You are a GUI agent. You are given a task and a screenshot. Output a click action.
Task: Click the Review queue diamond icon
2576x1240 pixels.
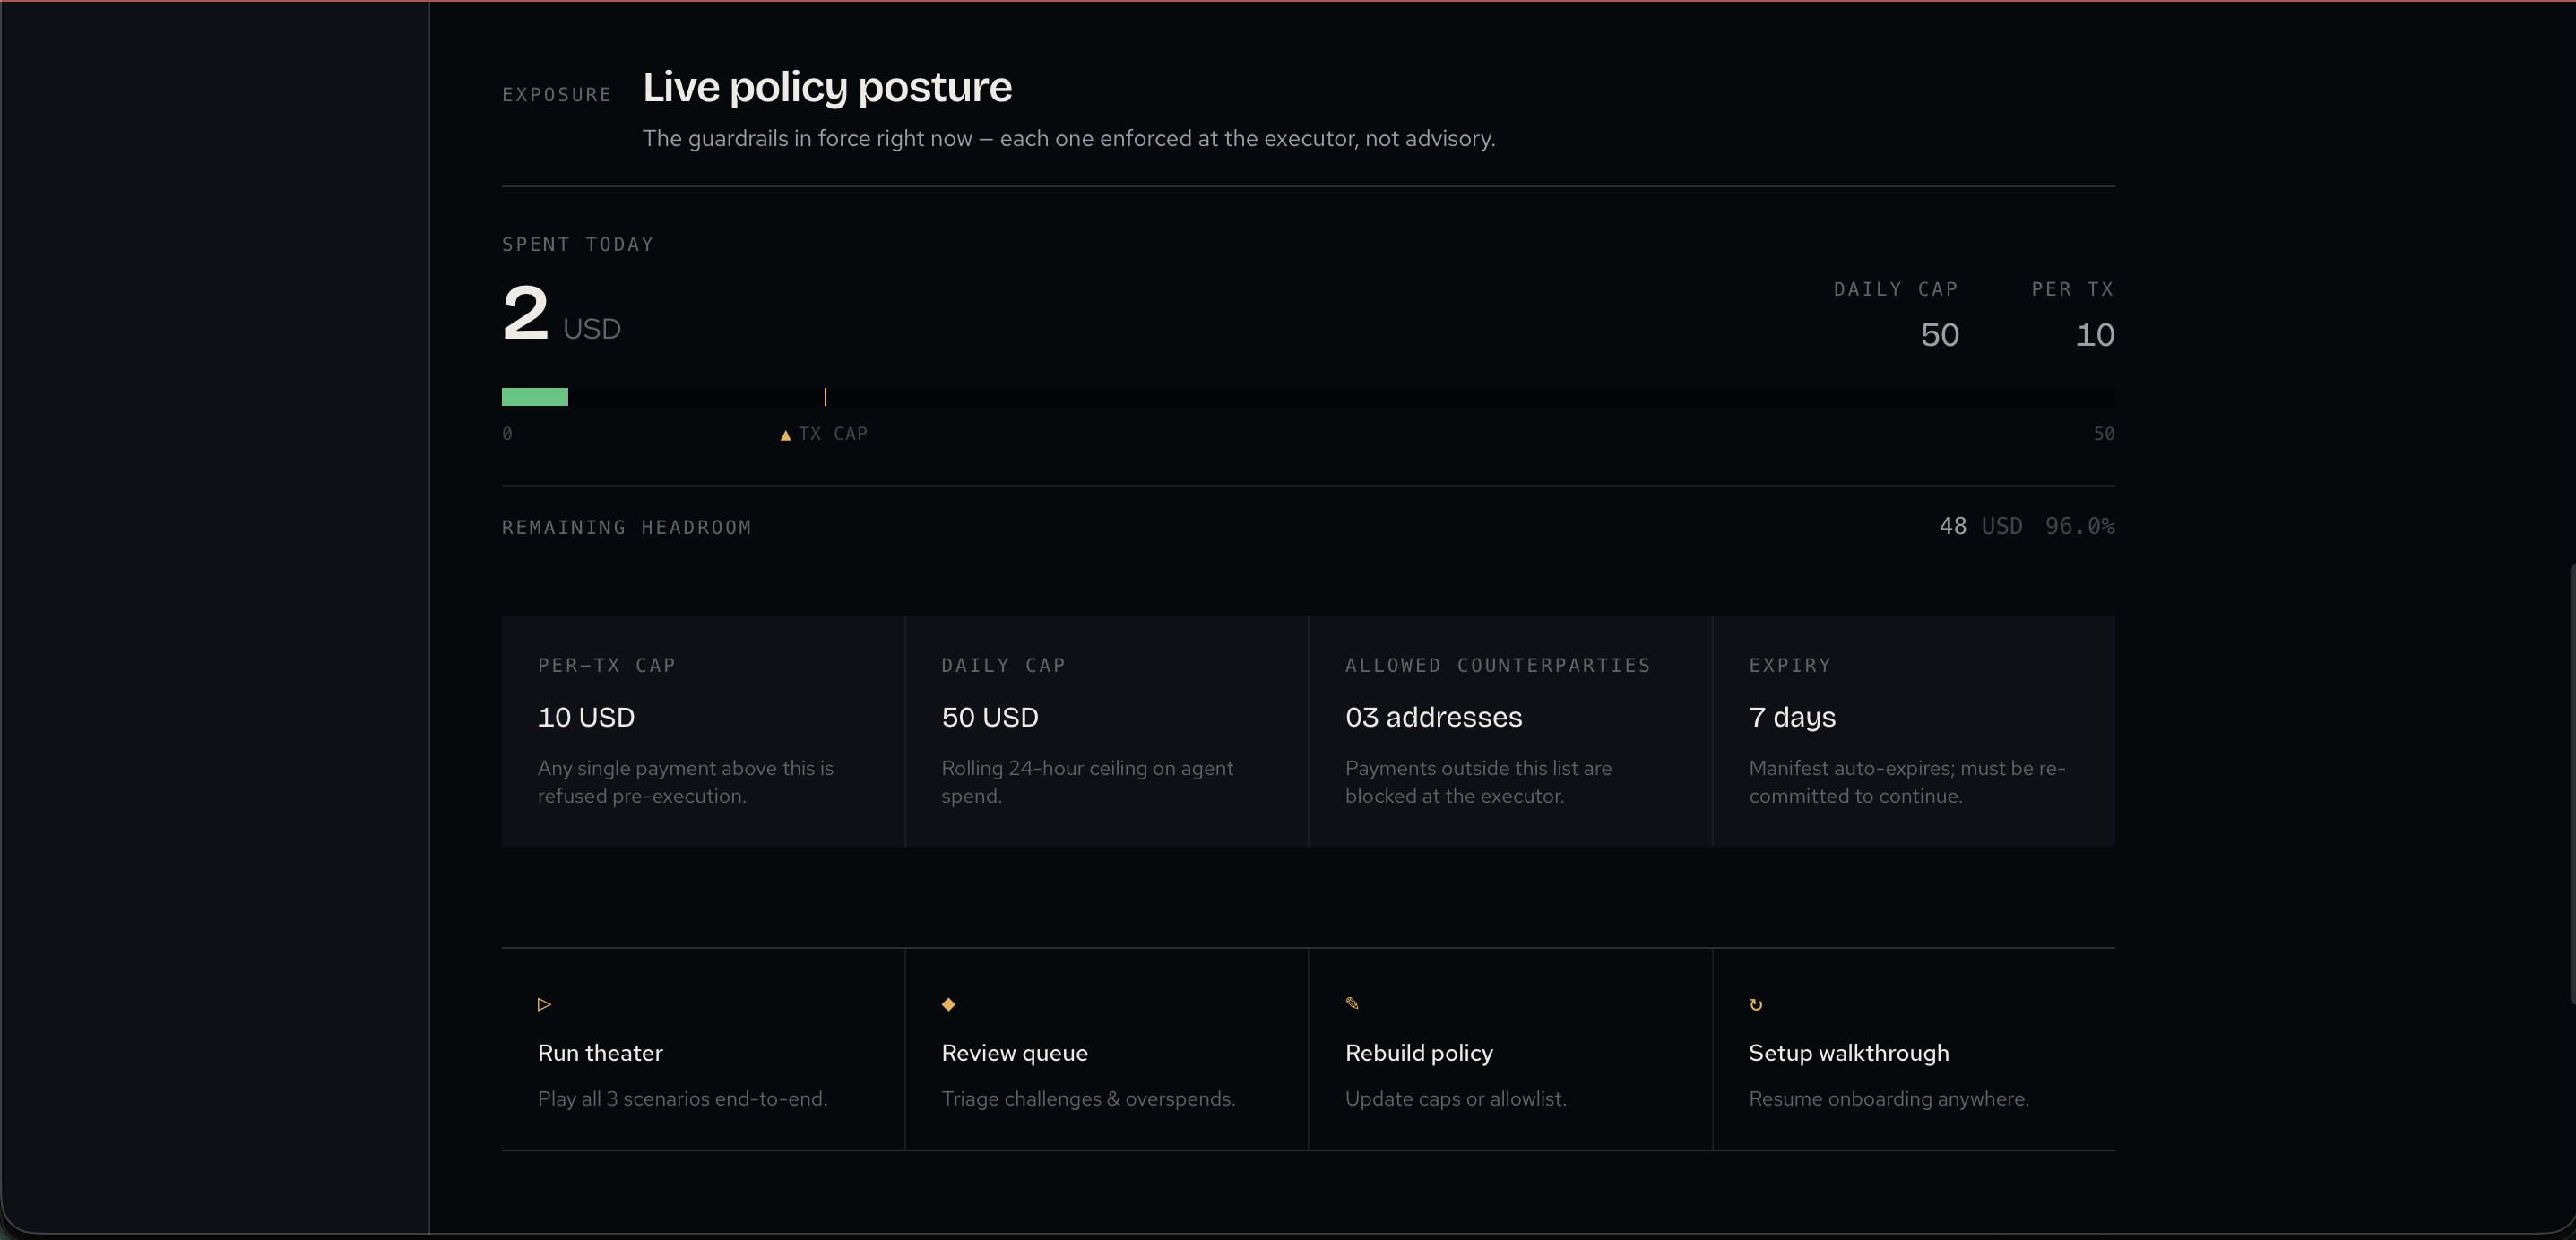coord(948,1004)
